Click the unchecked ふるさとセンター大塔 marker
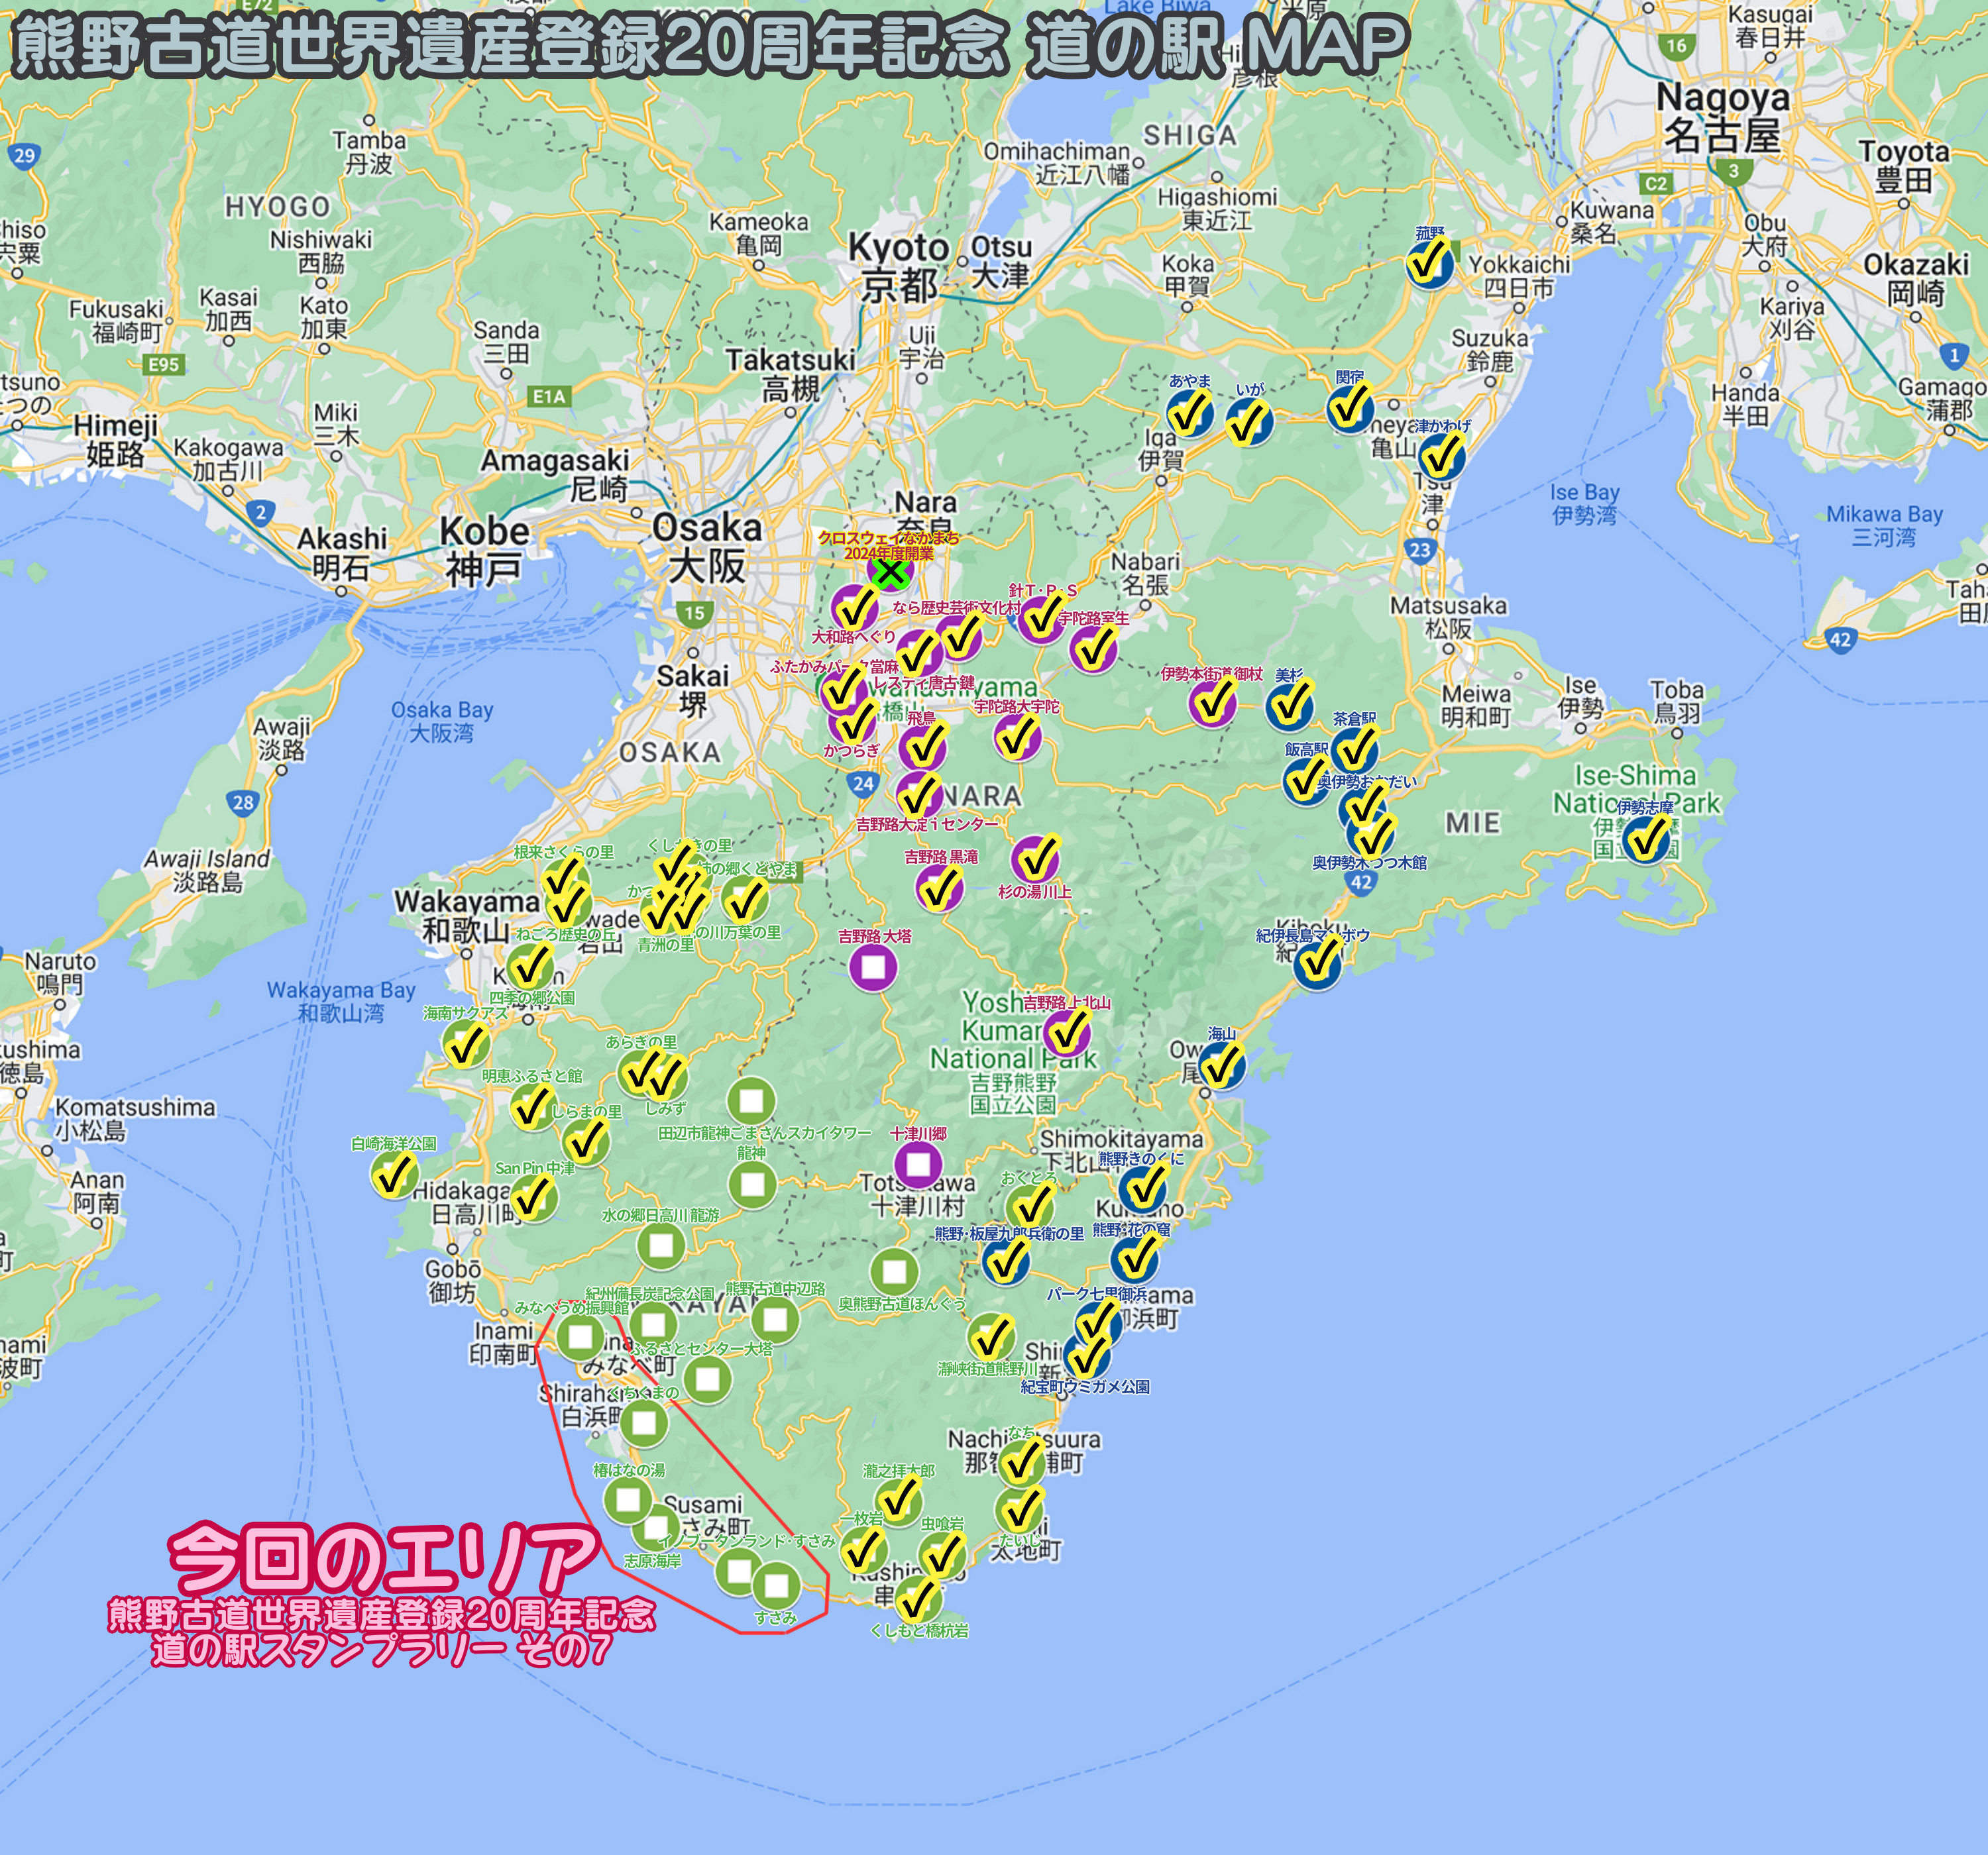The width and height of the screenshot is (1988, 1855). pyautogui.click(x=707, y=1379)
